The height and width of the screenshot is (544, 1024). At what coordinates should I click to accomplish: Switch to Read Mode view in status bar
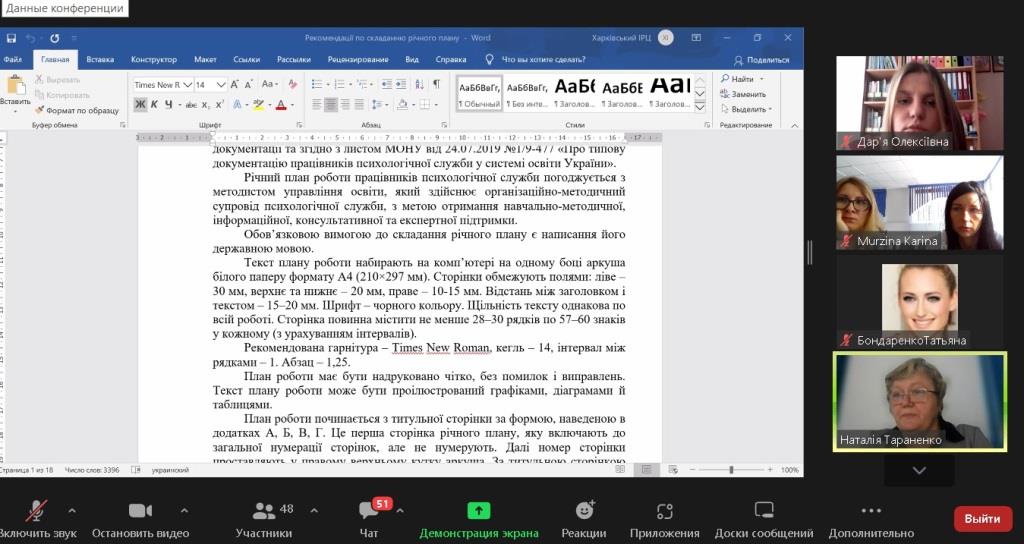click(620, 470)
